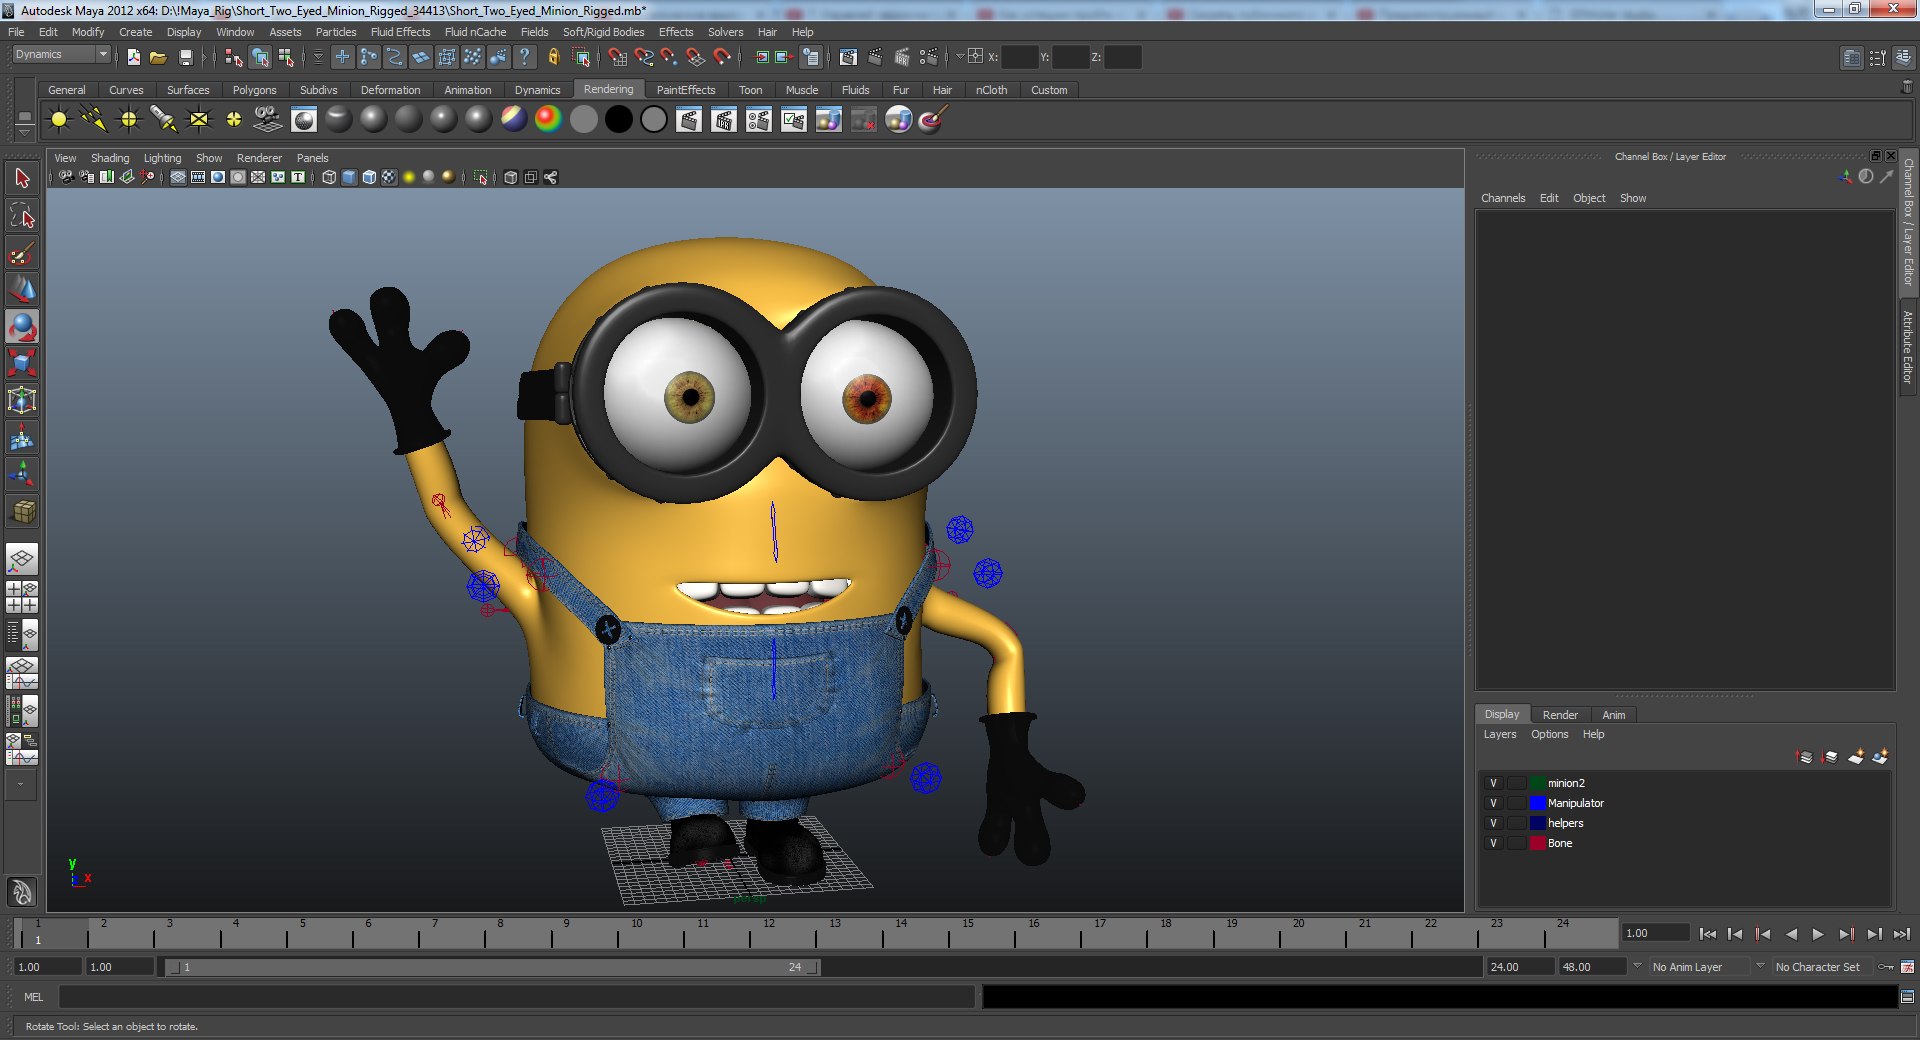The image size is (1920, 1040).
Task: Open the Anim Layer dropdown arrow
Action: 1637,966
